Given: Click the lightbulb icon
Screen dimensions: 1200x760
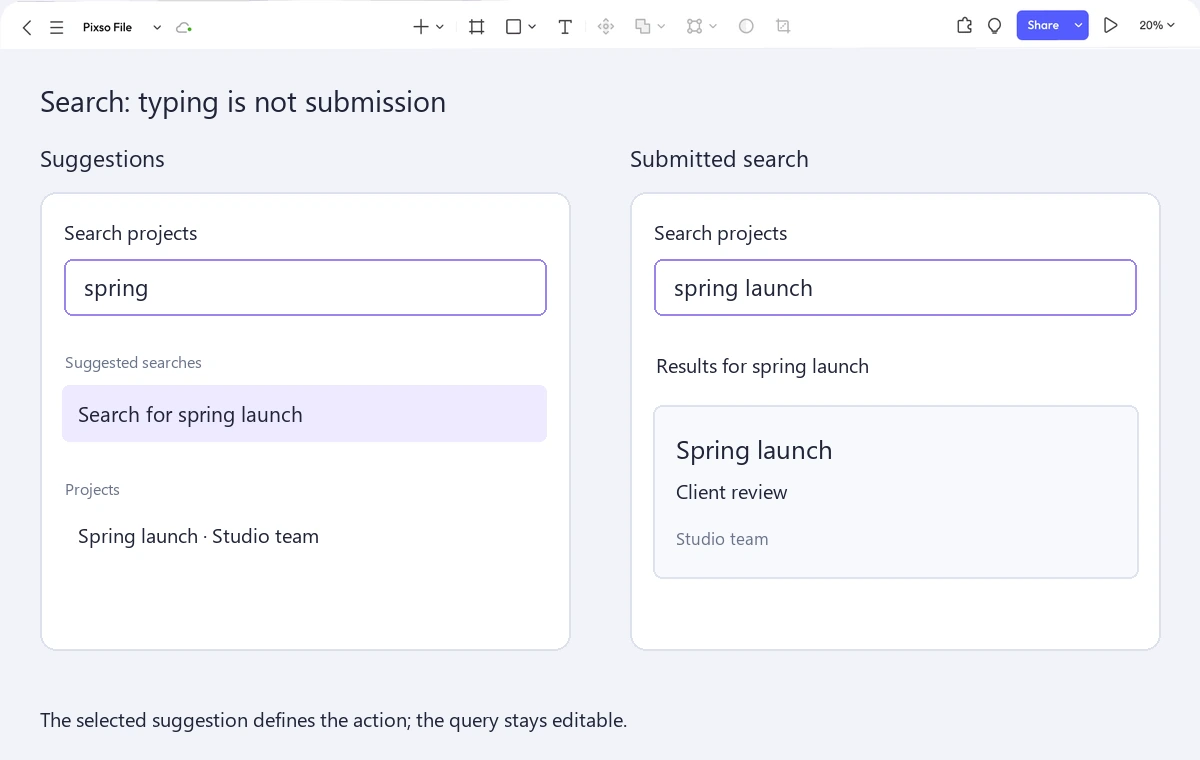Looking at the screenshot, I should (x=994, y=26).
